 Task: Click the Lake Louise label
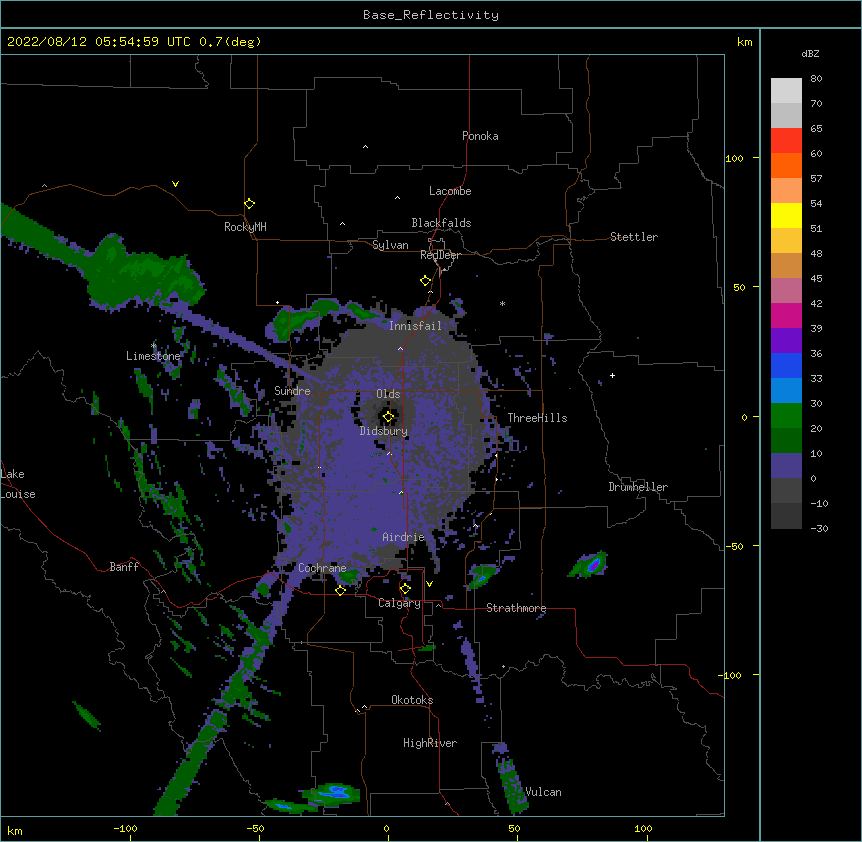point(18,484)
